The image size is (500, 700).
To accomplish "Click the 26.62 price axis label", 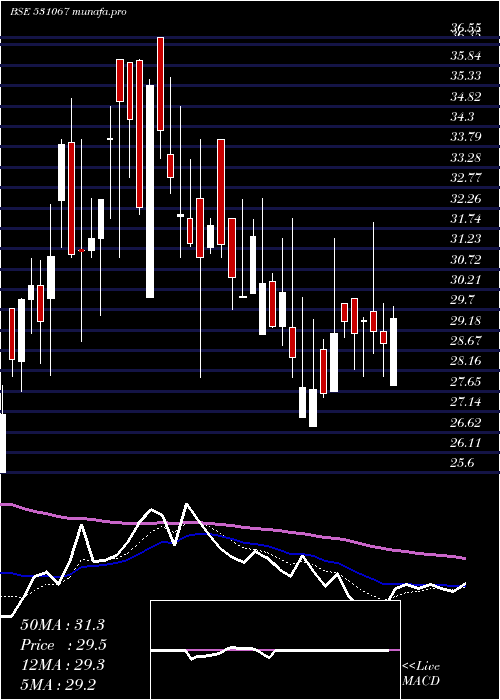I will (466, 422).
